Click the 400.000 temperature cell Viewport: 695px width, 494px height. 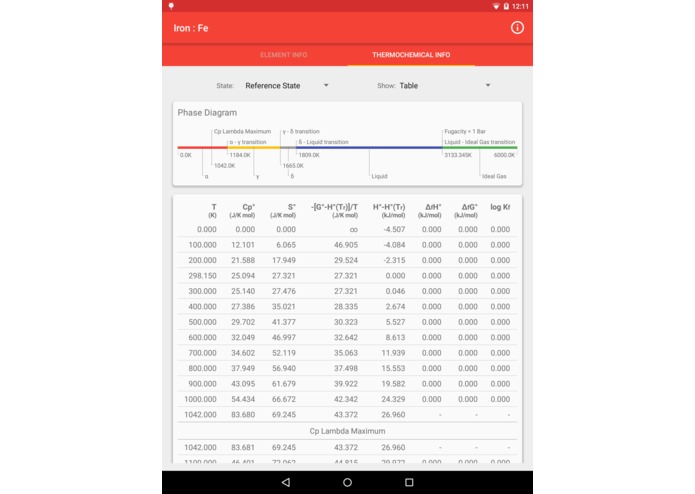203,307
